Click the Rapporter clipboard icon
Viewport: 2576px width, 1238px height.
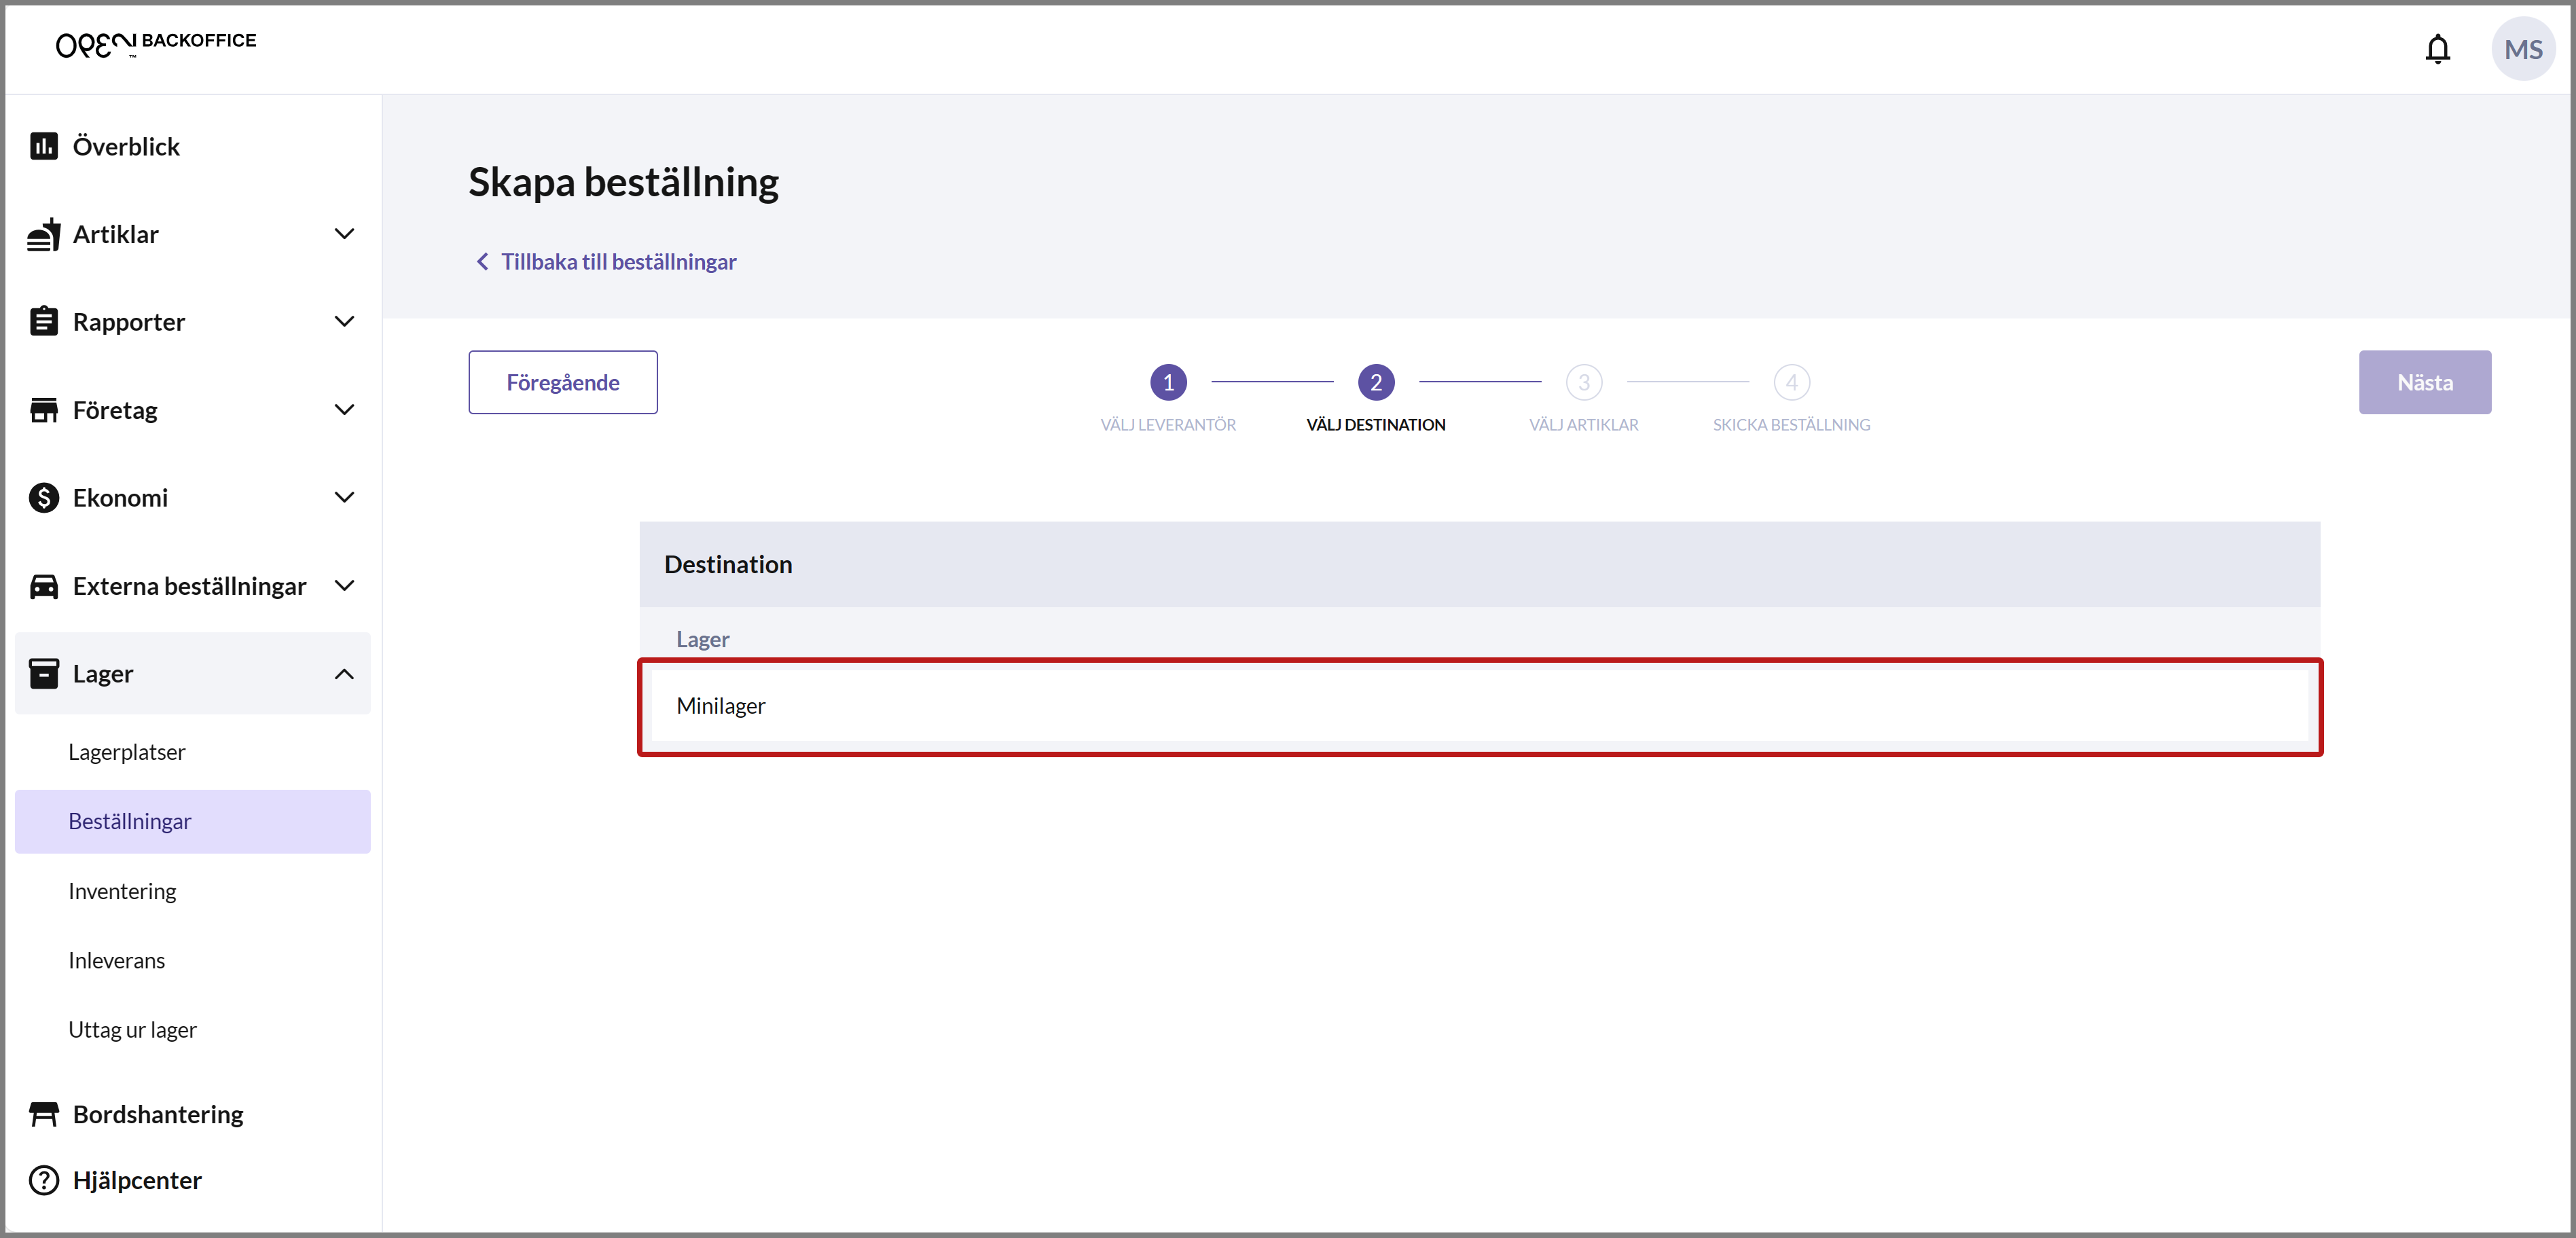point(43,321)
